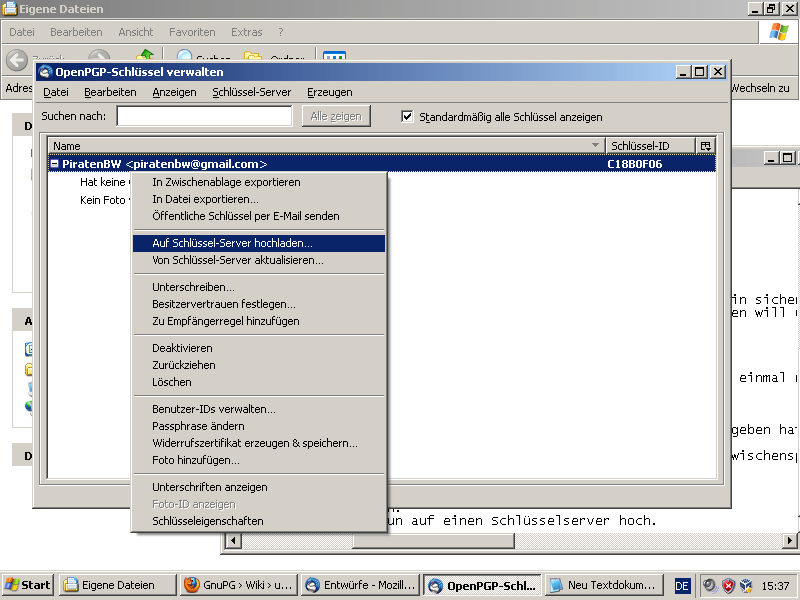Open 'Schlüsseleigenschaften' from context menu
800x600 pixels.
coord(259,521)
